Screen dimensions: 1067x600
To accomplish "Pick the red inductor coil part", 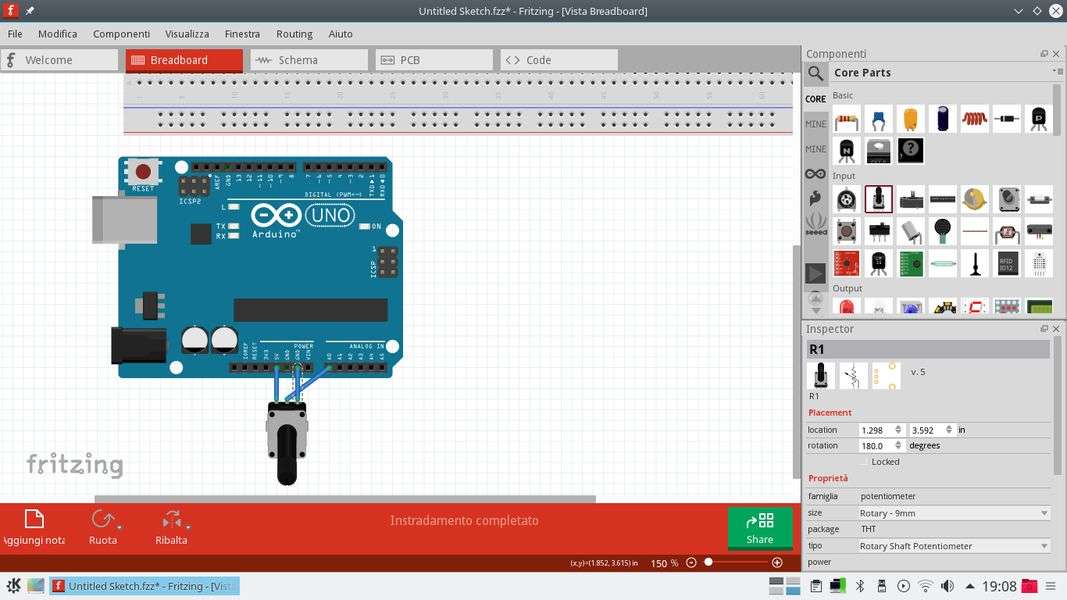I will tap(974, 119).
